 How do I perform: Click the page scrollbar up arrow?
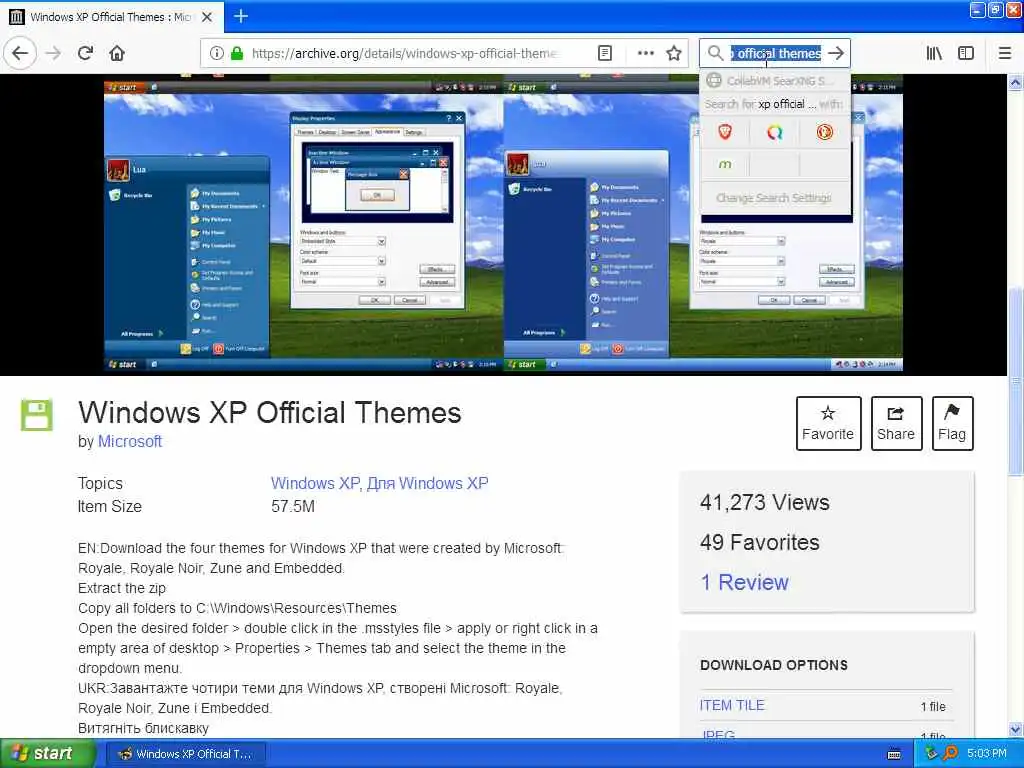[x=1015, y=82]
